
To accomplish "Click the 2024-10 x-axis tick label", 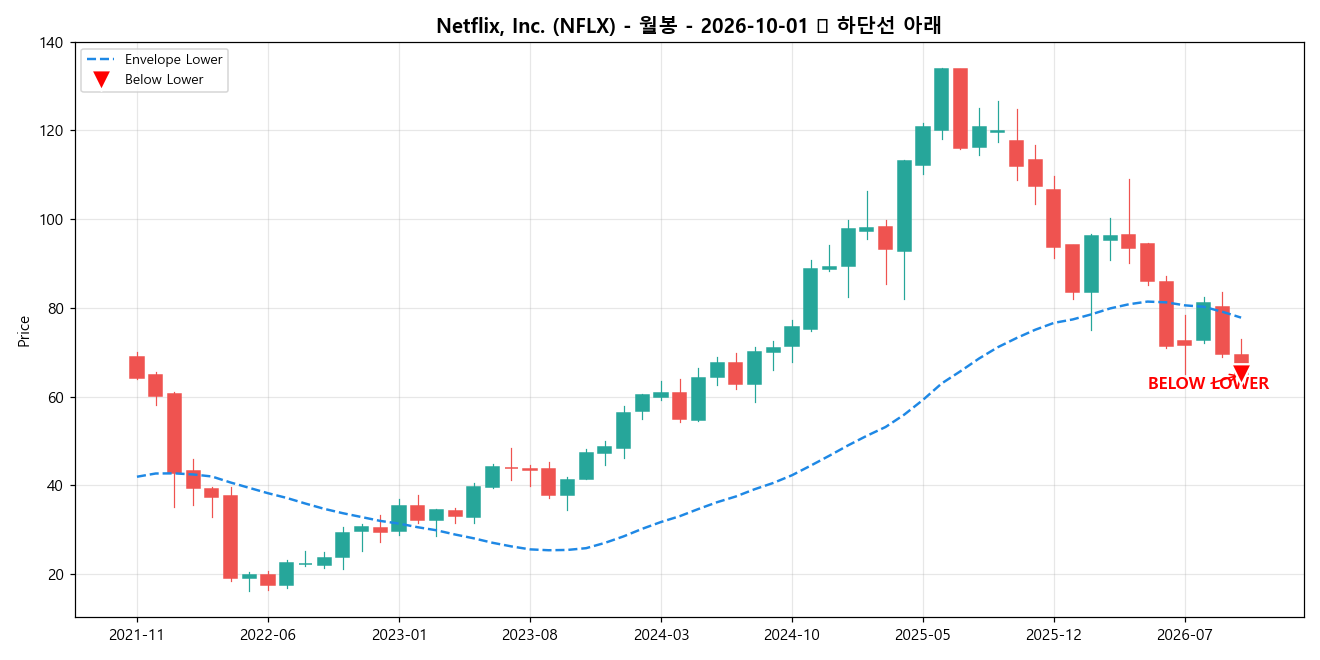I will 792,634.
